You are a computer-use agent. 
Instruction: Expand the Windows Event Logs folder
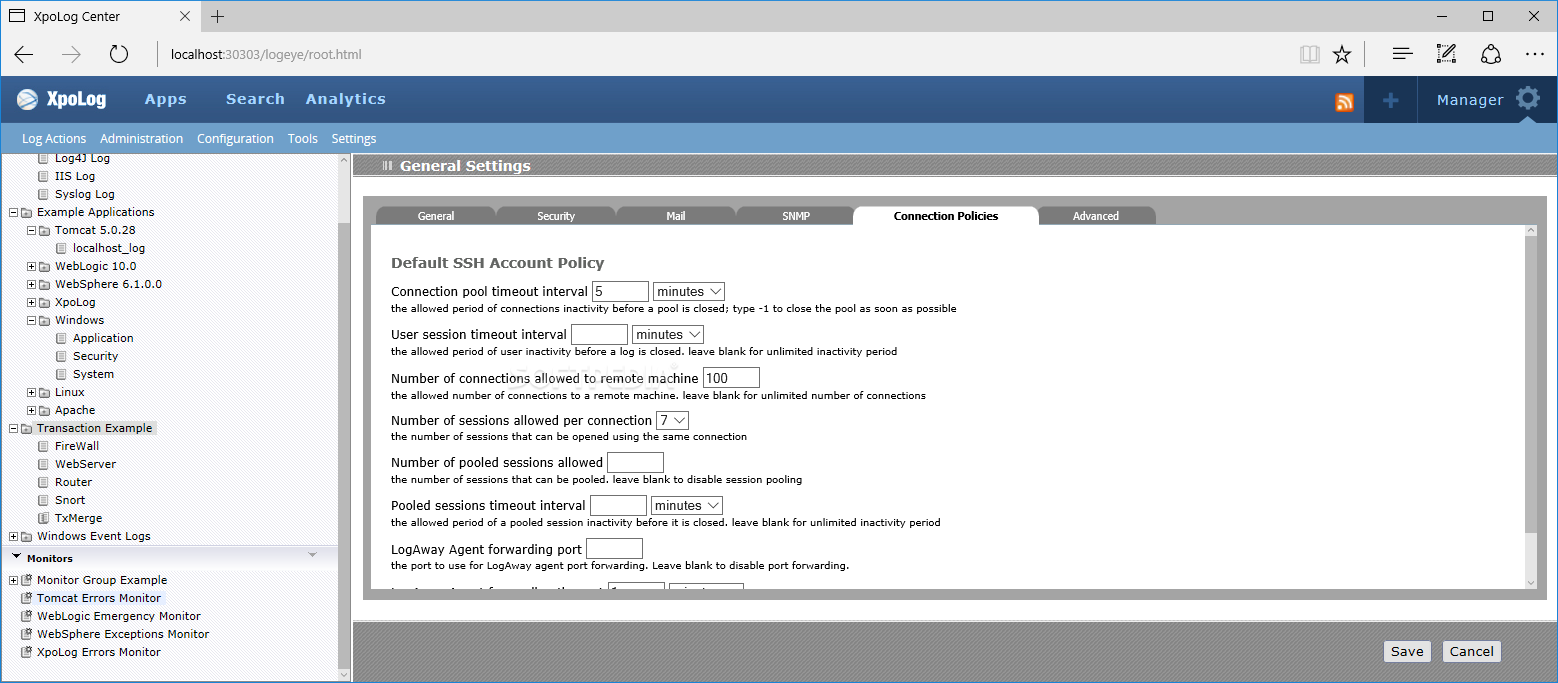point(13,536)
